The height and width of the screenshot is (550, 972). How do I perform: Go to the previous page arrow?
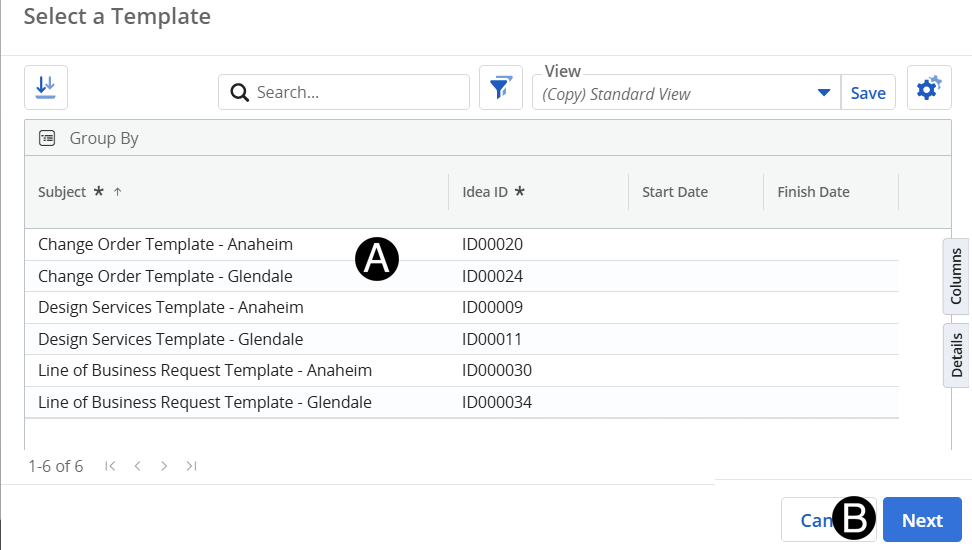click(x=138, y=466)
